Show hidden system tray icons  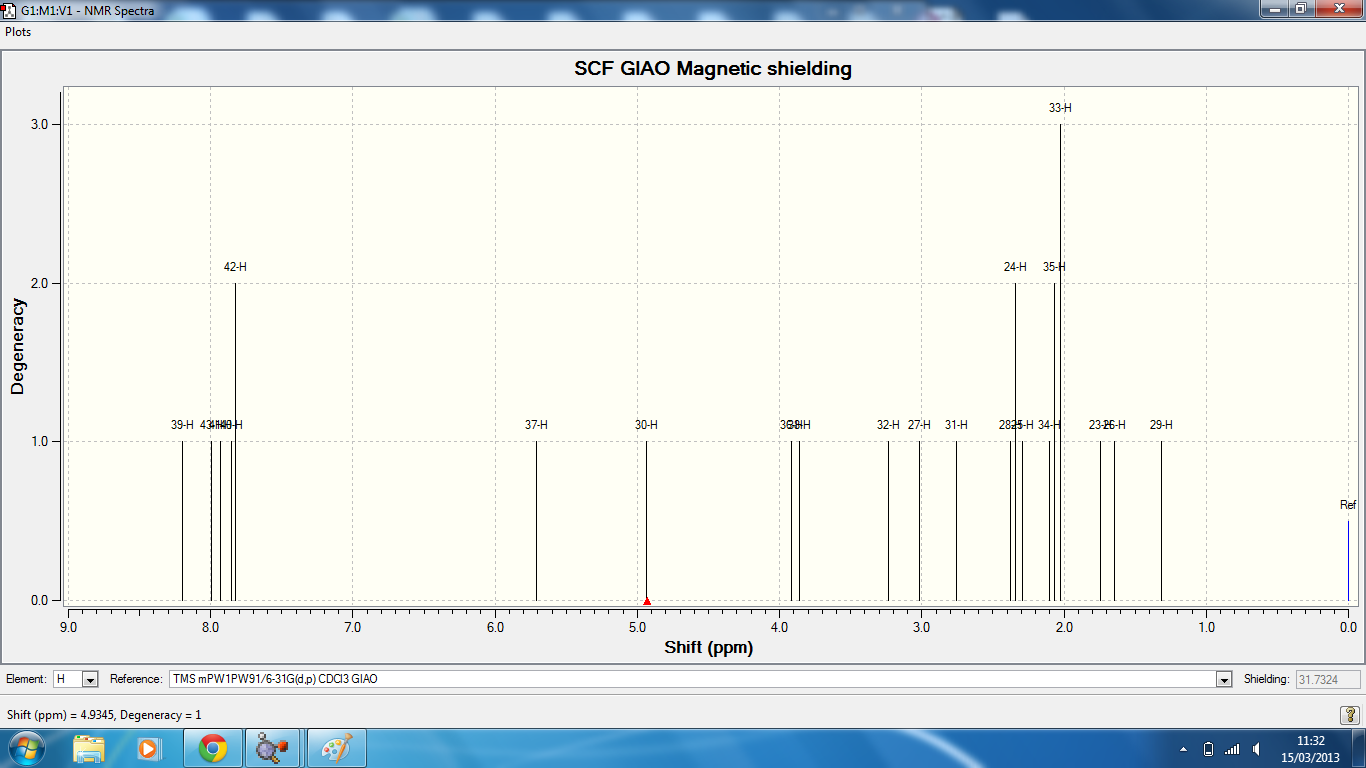tap(1183, 749)
